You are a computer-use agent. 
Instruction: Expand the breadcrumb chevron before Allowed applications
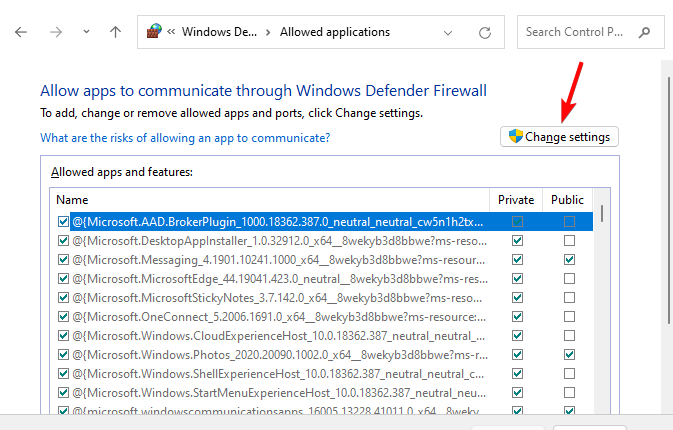(267, 32)
